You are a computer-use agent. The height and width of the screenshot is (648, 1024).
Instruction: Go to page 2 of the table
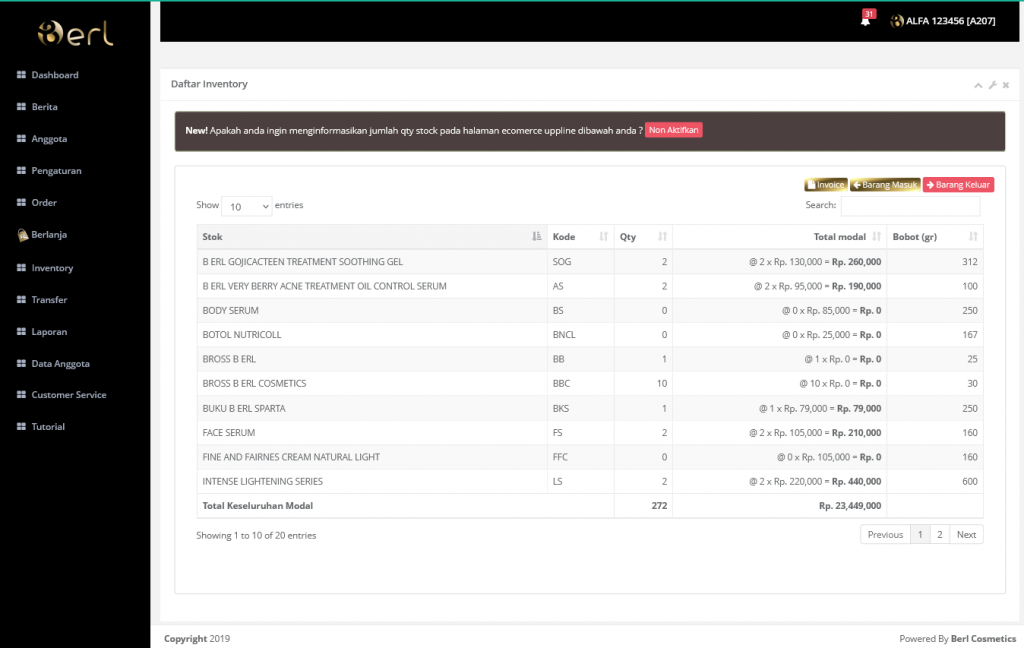[939, 535]
